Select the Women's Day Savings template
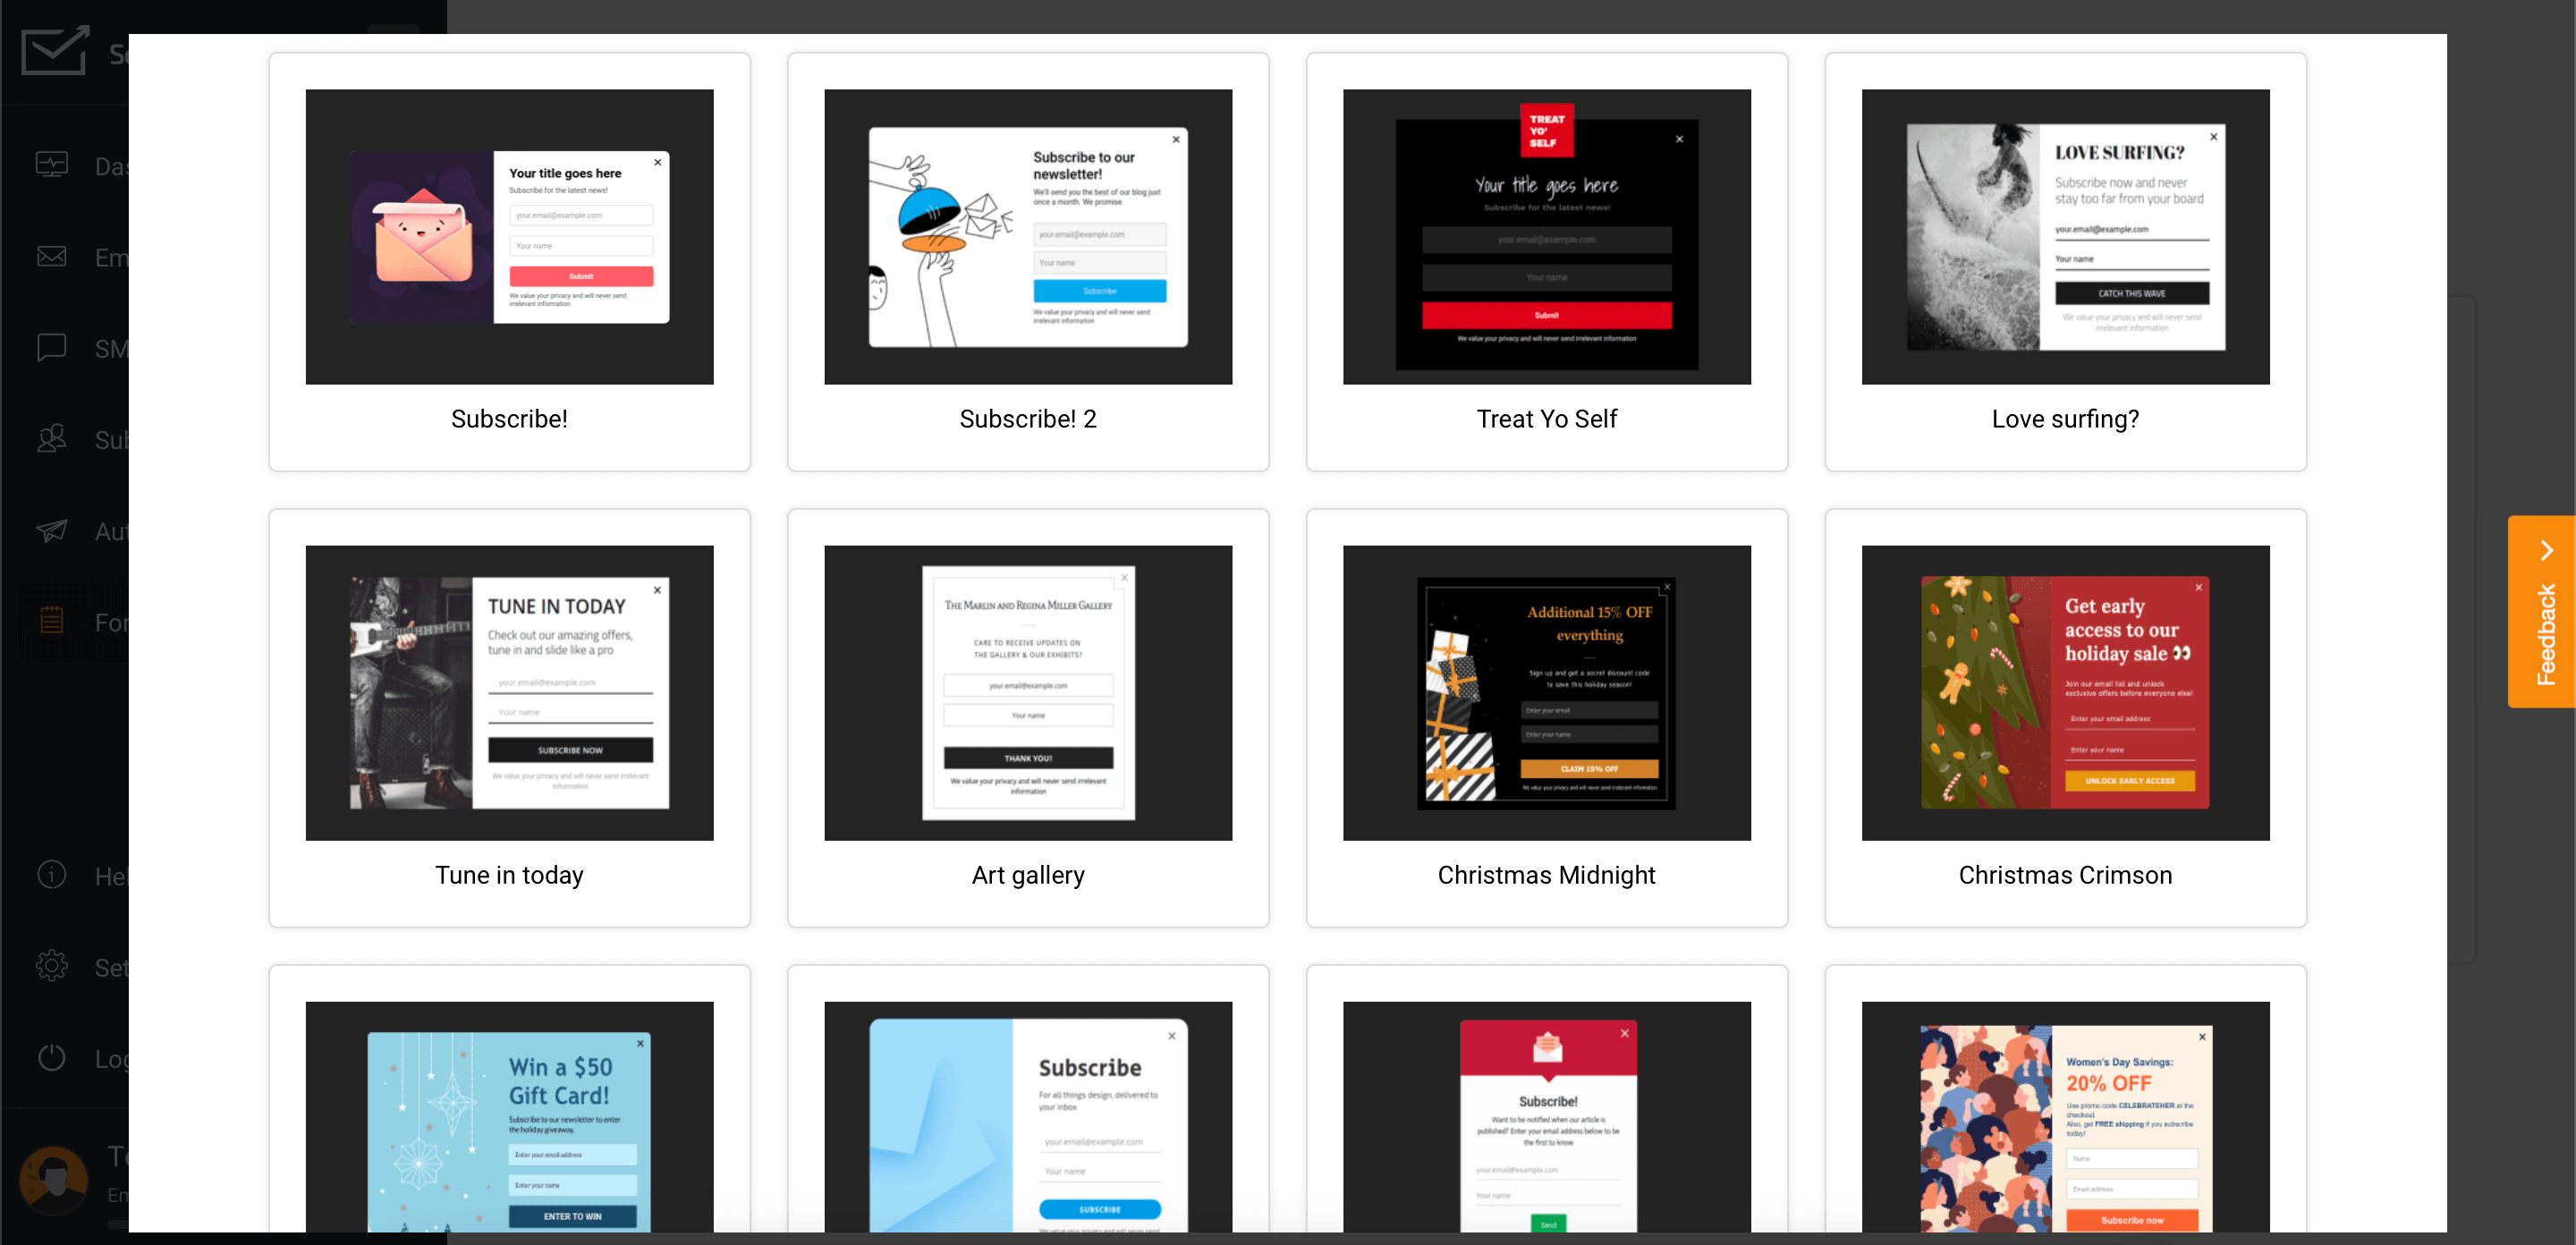The image size is (2576, 1245). pos(2065,1100)
